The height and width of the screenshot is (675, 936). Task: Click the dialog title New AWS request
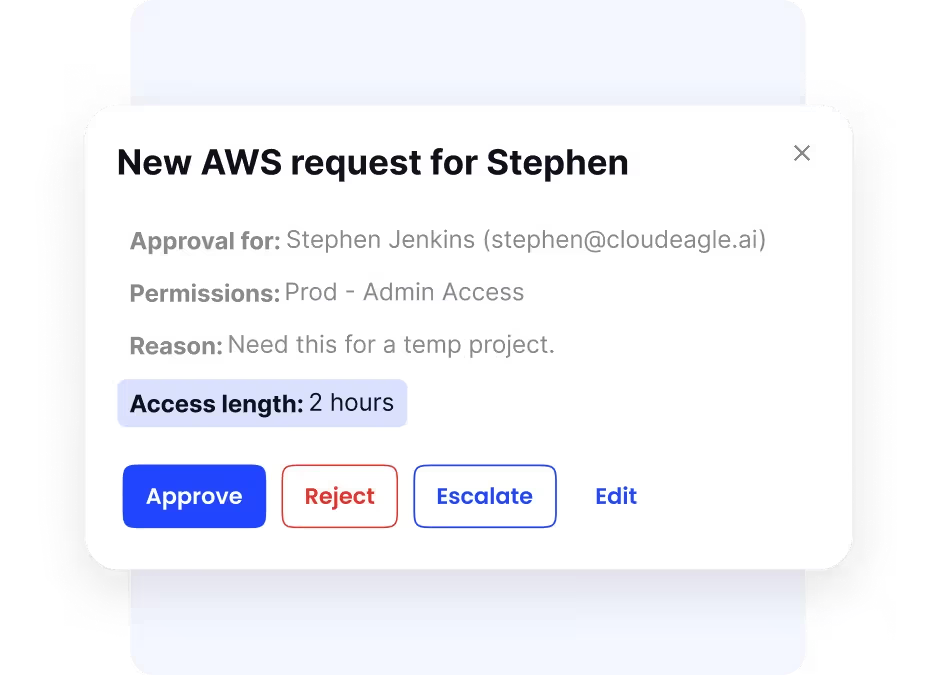coord(372,162)
